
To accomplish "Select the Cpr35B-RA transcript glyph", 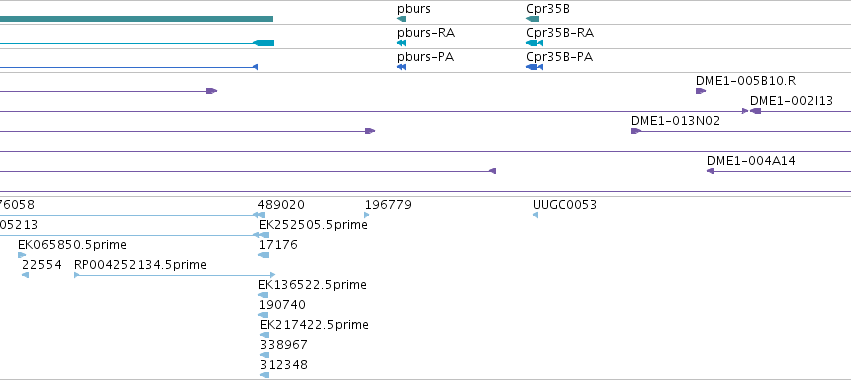I will point(535,43).
